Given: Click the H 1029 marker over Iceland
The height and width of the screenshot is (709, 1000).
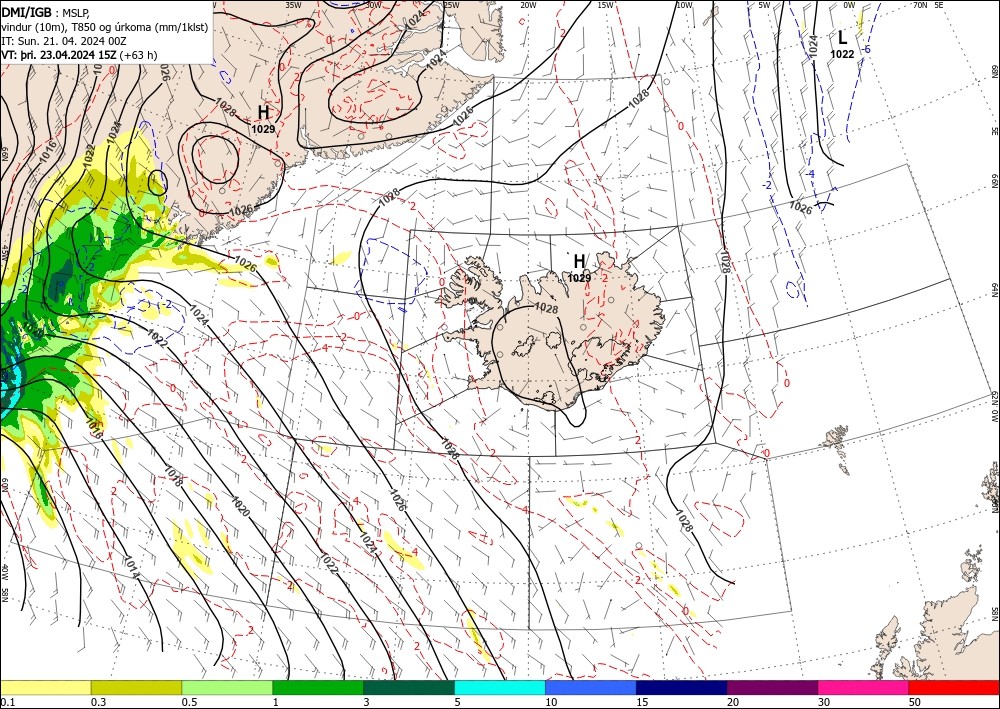Looking at the screenshot, I should [579, 267].
